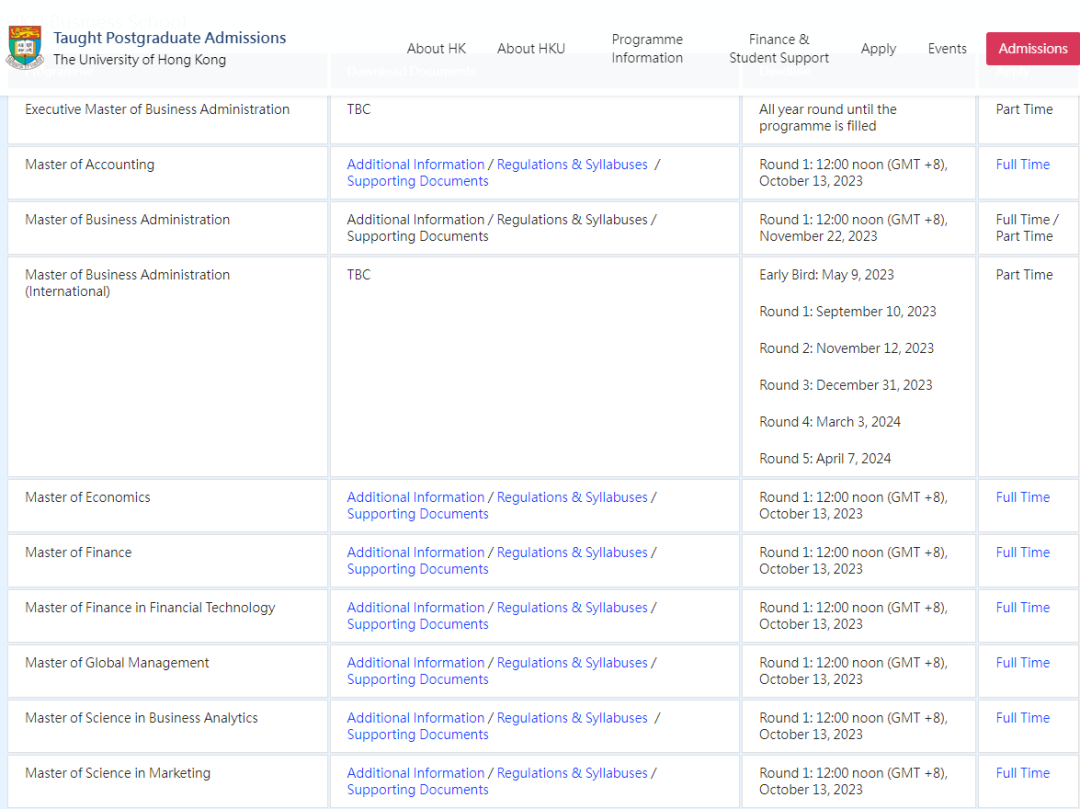Click the Master of Business Administration programme name
This screenshot has width=1080, height=809.
127,220
